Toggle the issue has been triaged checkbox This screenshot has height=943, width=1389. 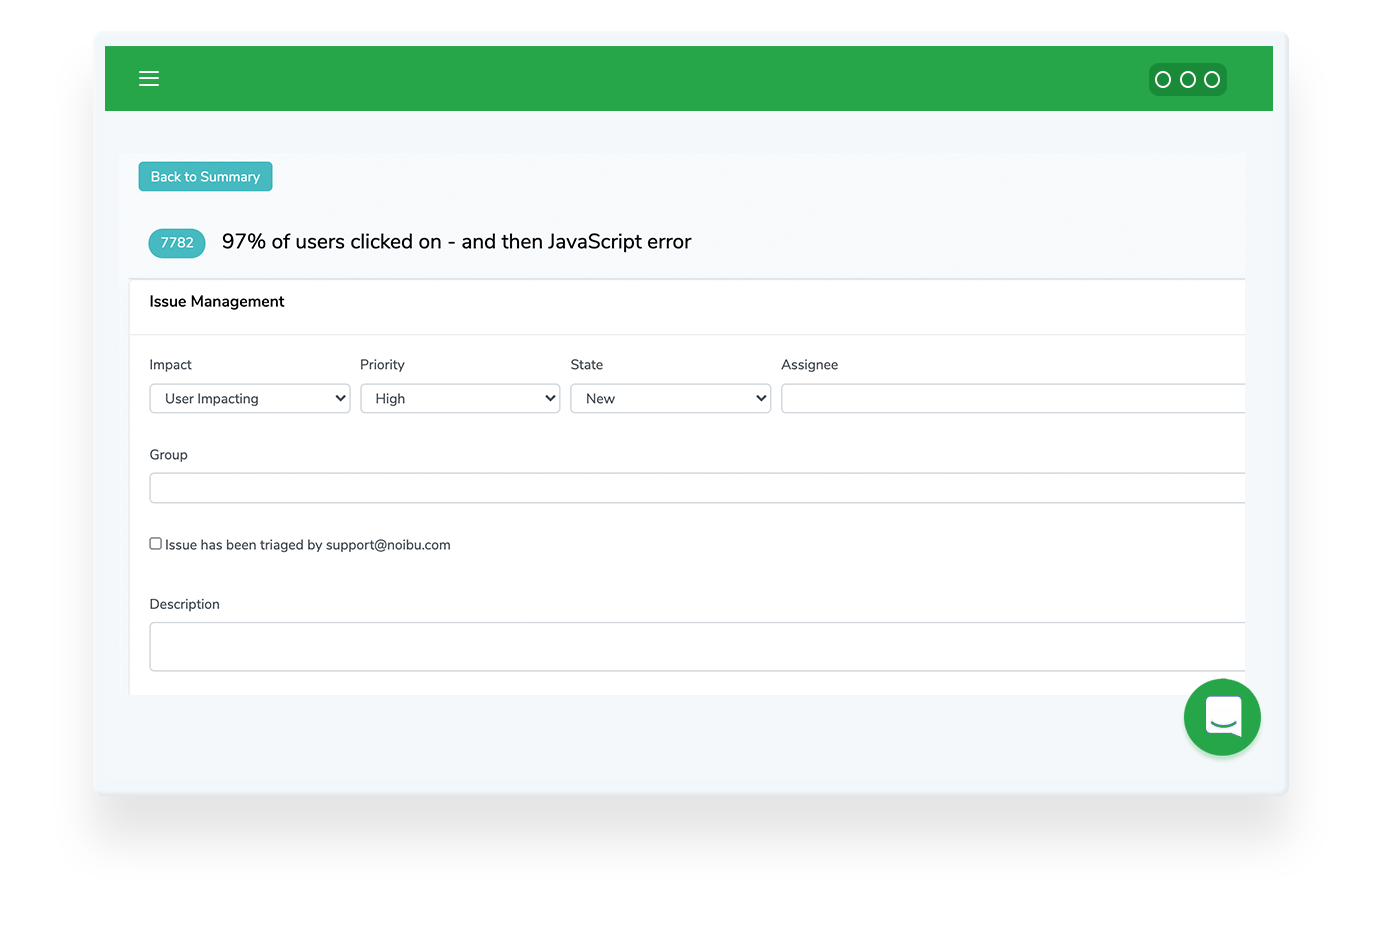coord(156,544)
